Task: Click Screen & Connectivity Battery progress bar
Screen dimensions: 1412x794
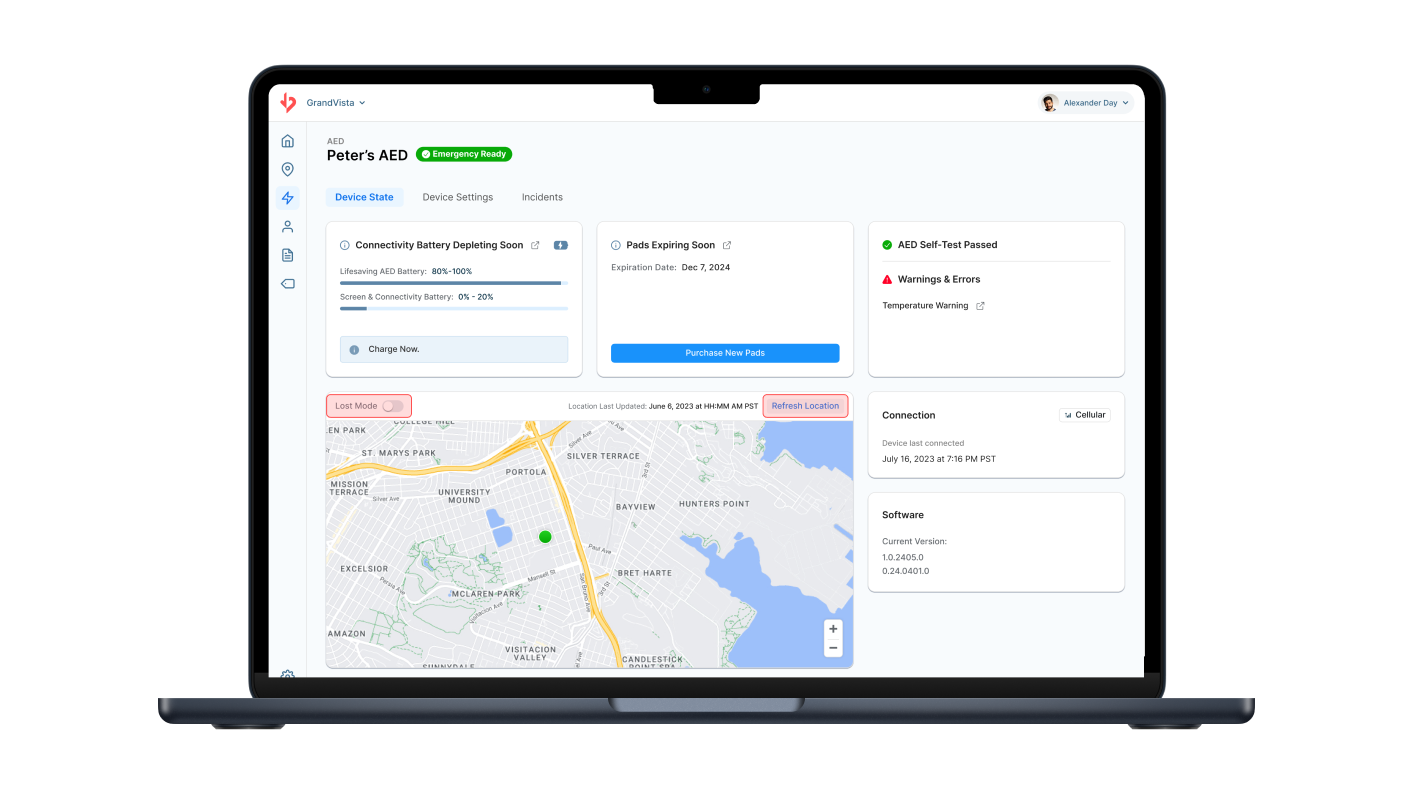Action: [x=454, y=309]
